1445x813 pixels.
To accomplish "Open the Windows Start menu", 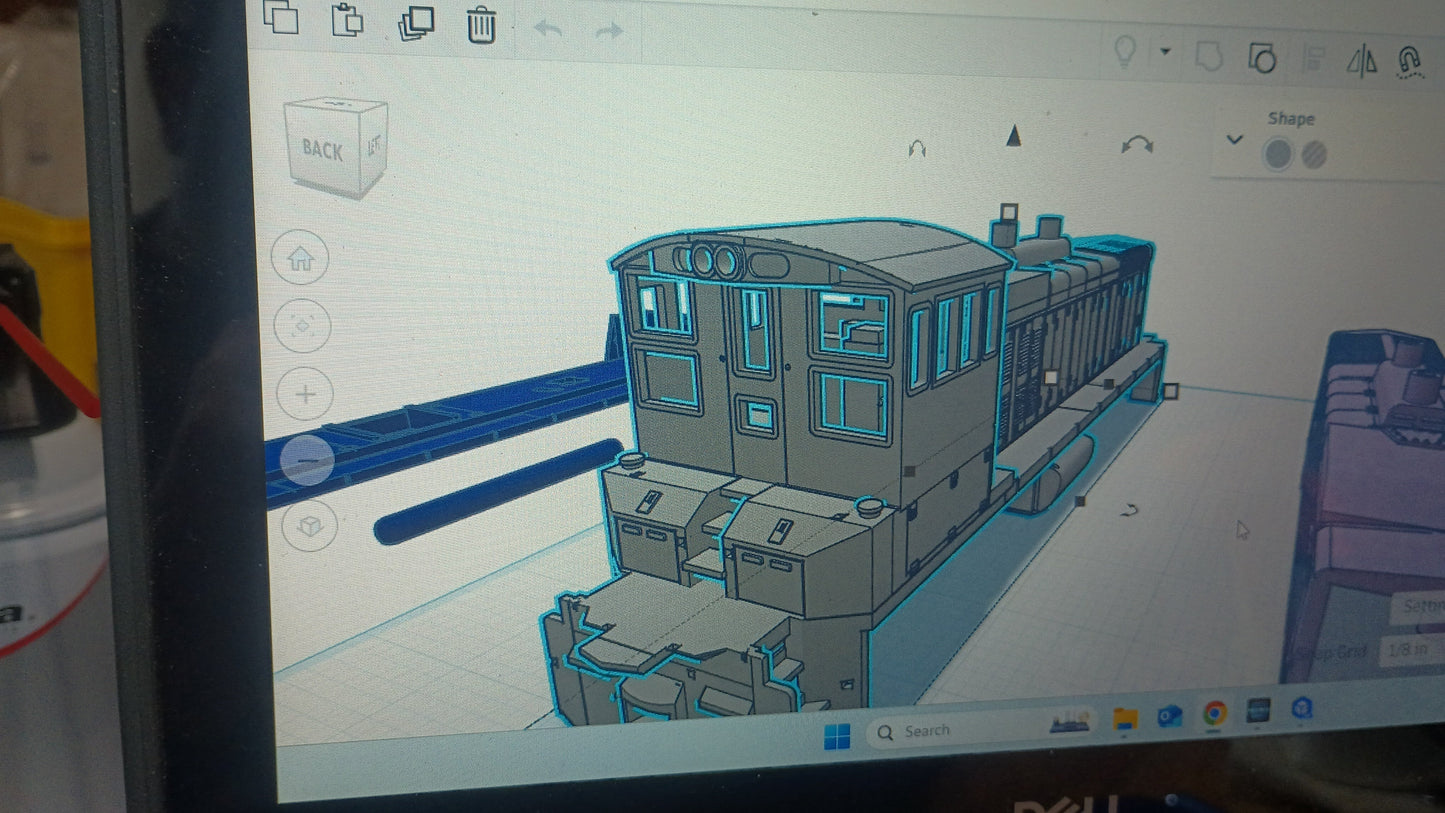I will click(837, 736).
